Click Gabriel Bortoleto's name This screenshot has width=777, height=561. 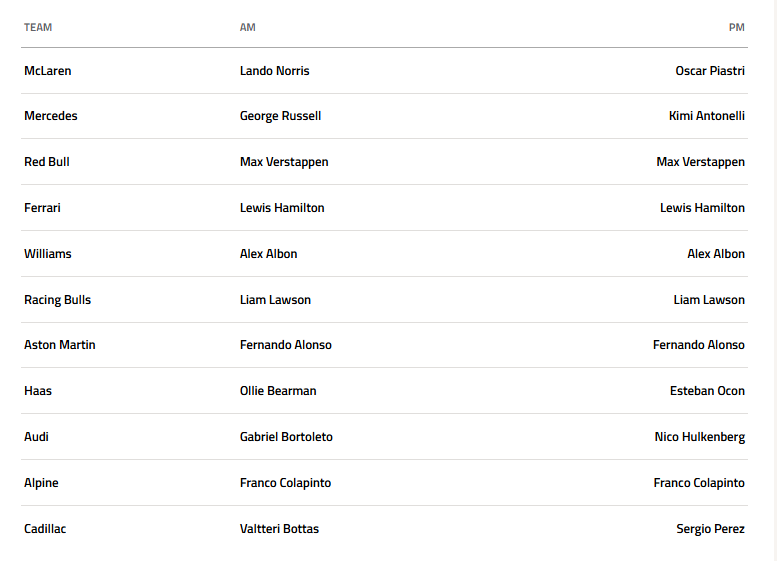click(287, 437)
